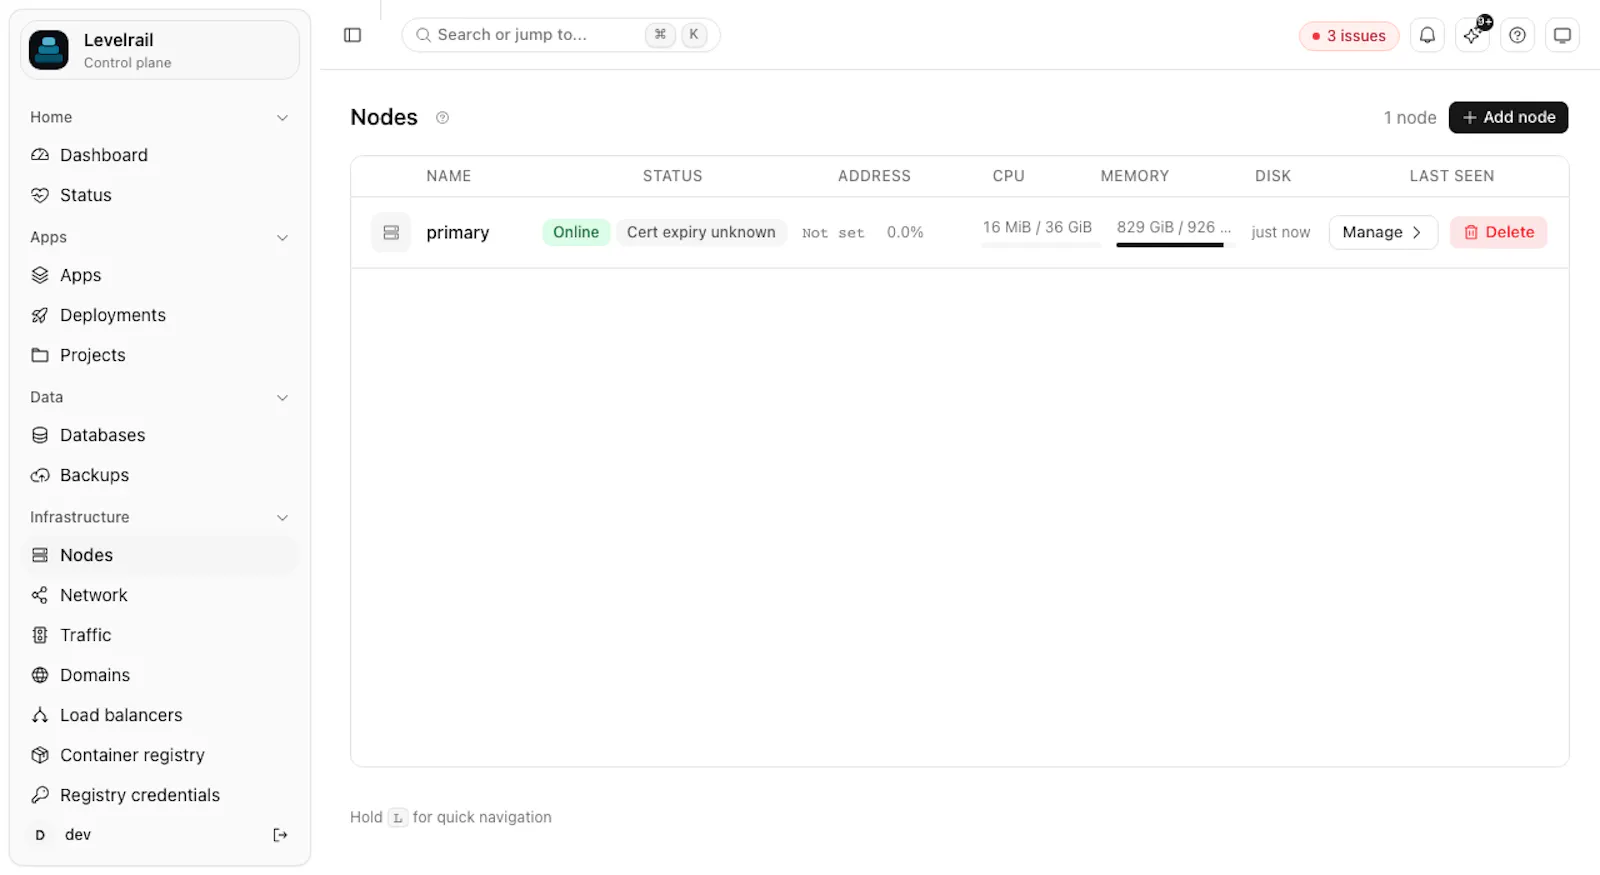Open Databases
This screenshot has width=1600, height=875.
160,435
